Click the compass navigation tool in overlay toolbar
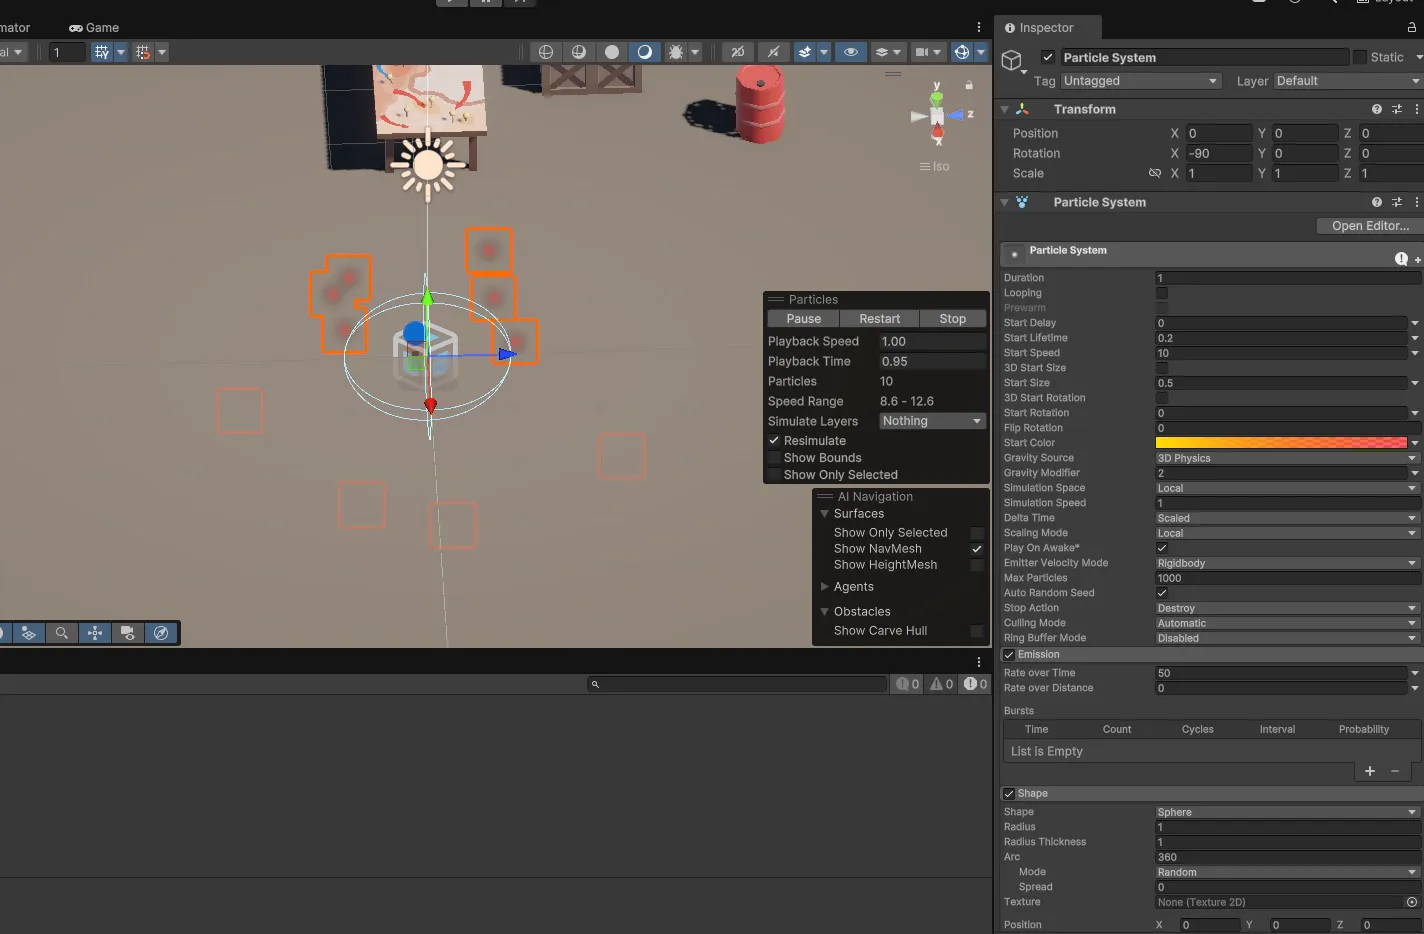 click(x=161, y=633)
